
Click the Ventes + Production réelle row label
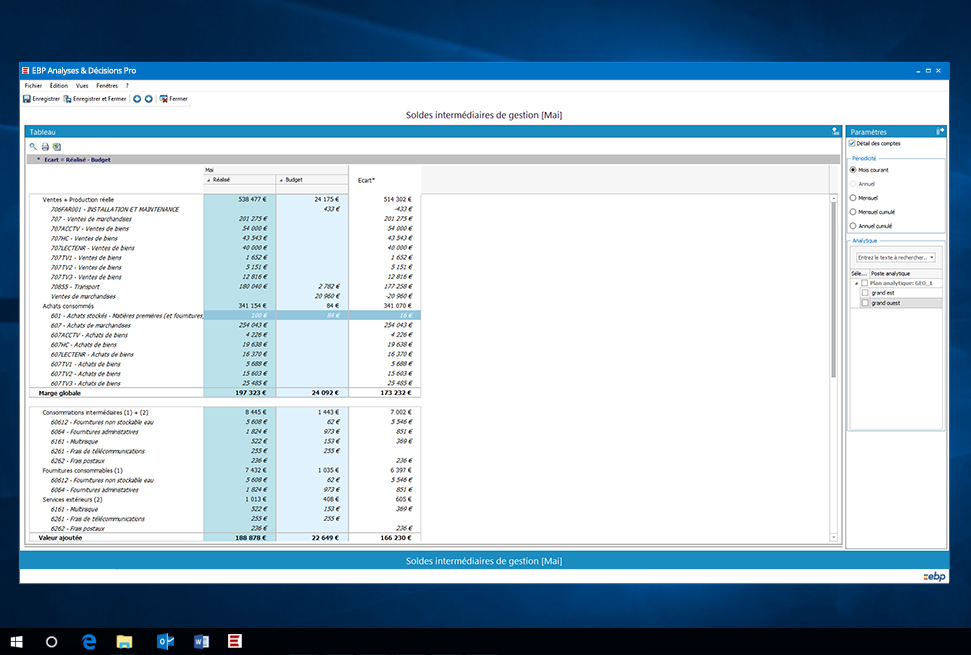pos(78,200)
